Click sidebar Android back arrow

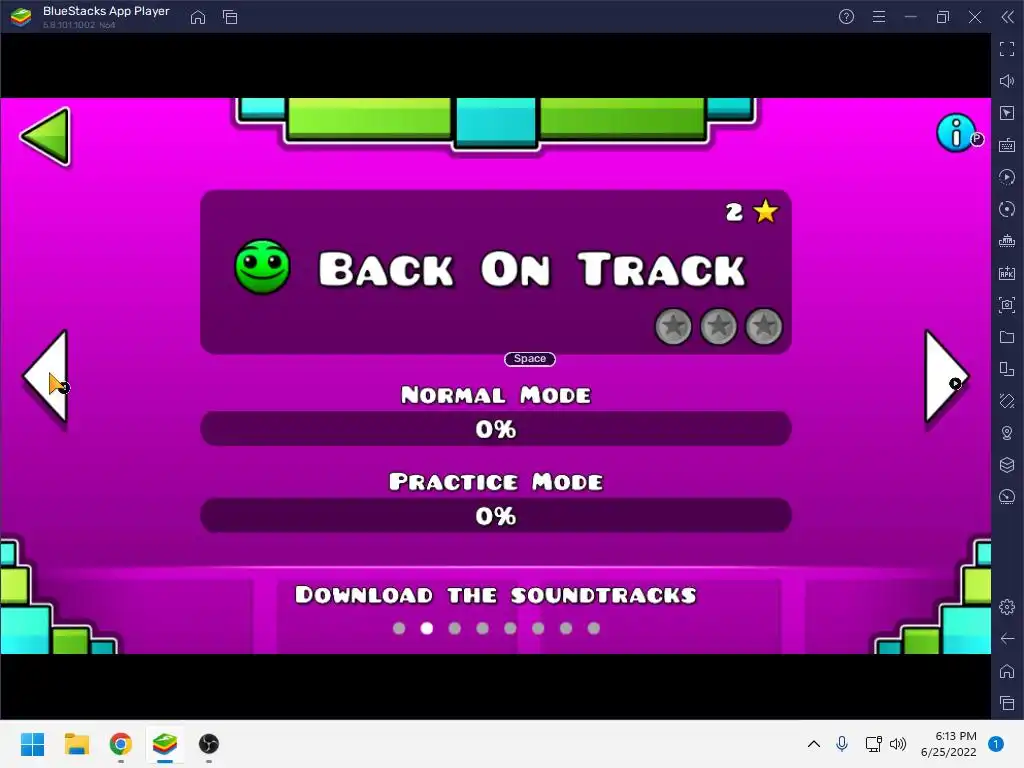[x=1007, y=639]
